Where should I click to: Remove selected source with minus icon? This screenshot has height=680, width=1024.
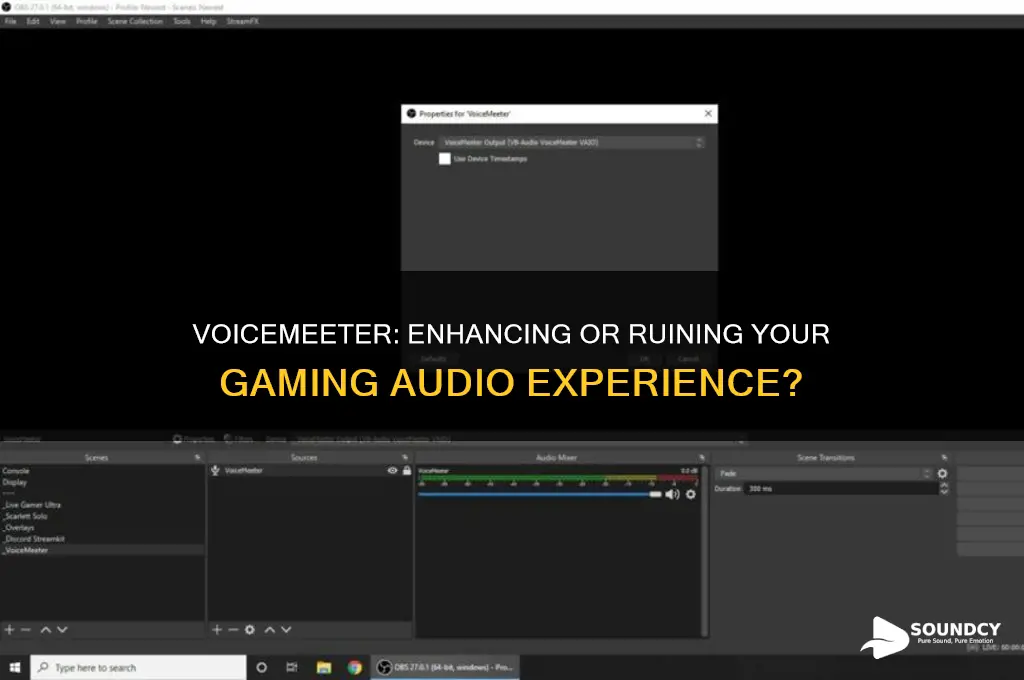(x=233, y=630)
